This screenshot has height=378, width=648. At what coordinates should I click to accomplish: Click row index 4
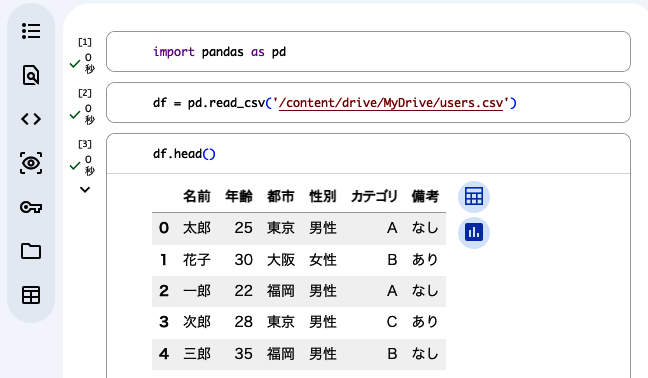tap(164, 354)
